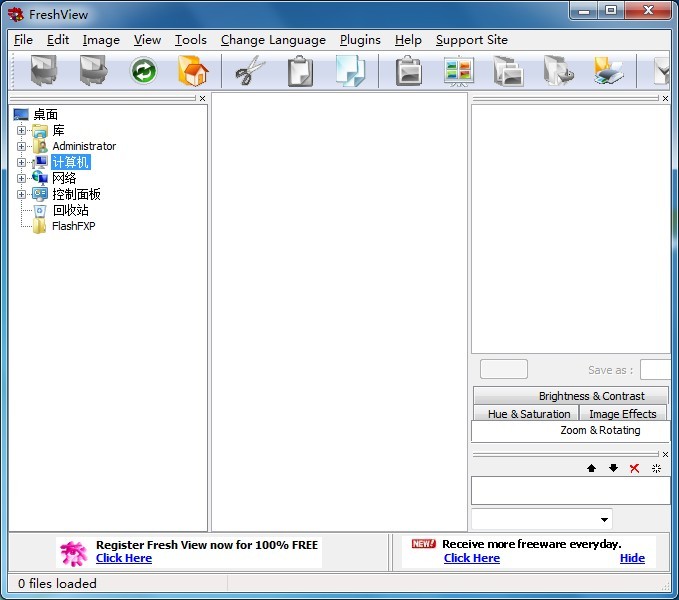The image size is (679, 600).
Task: Click the 网络 network globe icon
Action: tap(40, 178)
